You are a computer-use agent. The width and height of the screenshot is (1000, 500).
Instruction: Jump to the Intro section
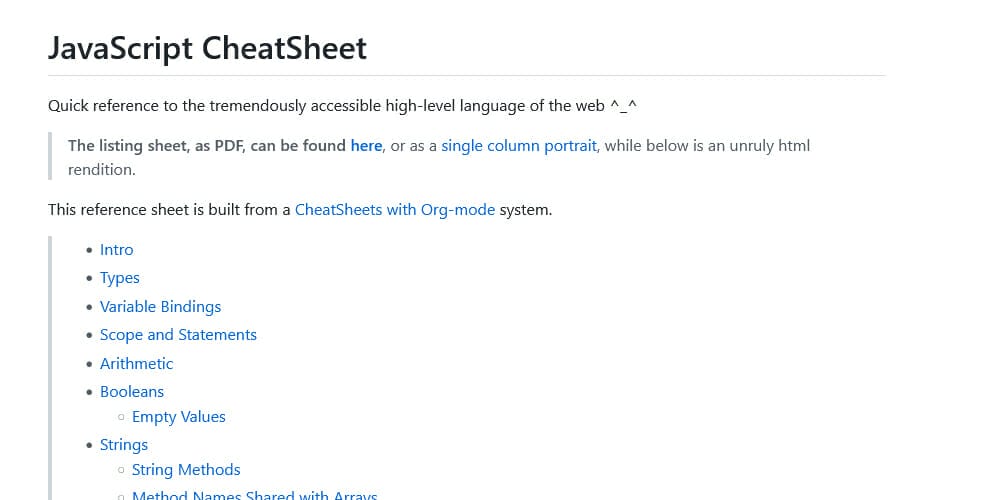coord(117,249)
